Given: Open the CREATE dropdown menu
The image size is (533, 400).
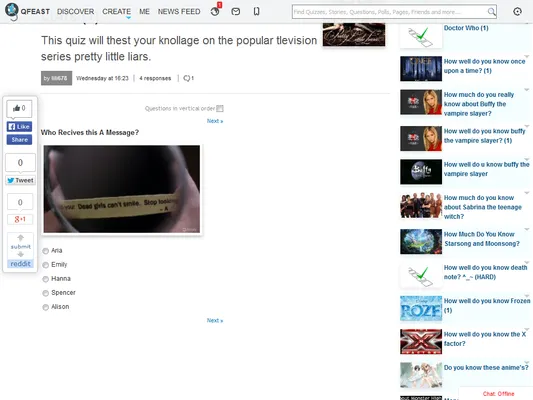Looking at the screenshot, I should tap(117, 12).
